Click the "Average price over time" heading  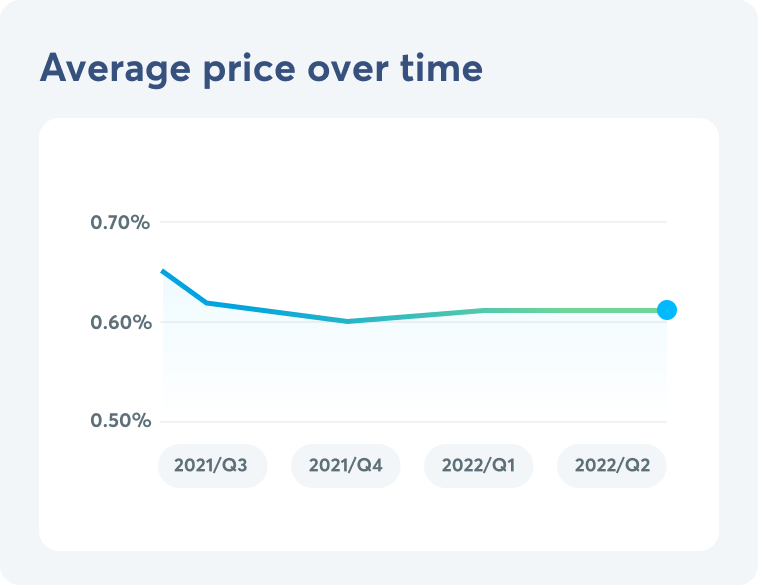tap(261, 69)
